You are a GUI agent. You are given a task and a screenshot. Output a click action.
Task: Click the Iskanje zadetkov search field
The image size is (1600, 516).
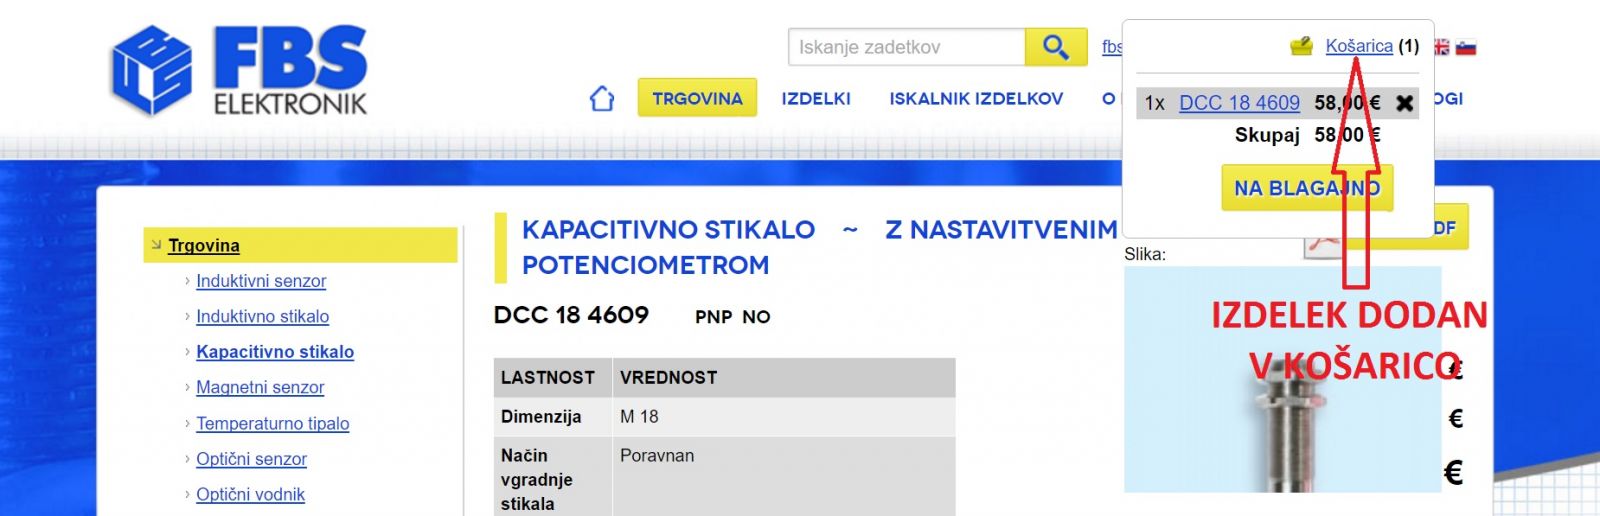click(908, 47)
